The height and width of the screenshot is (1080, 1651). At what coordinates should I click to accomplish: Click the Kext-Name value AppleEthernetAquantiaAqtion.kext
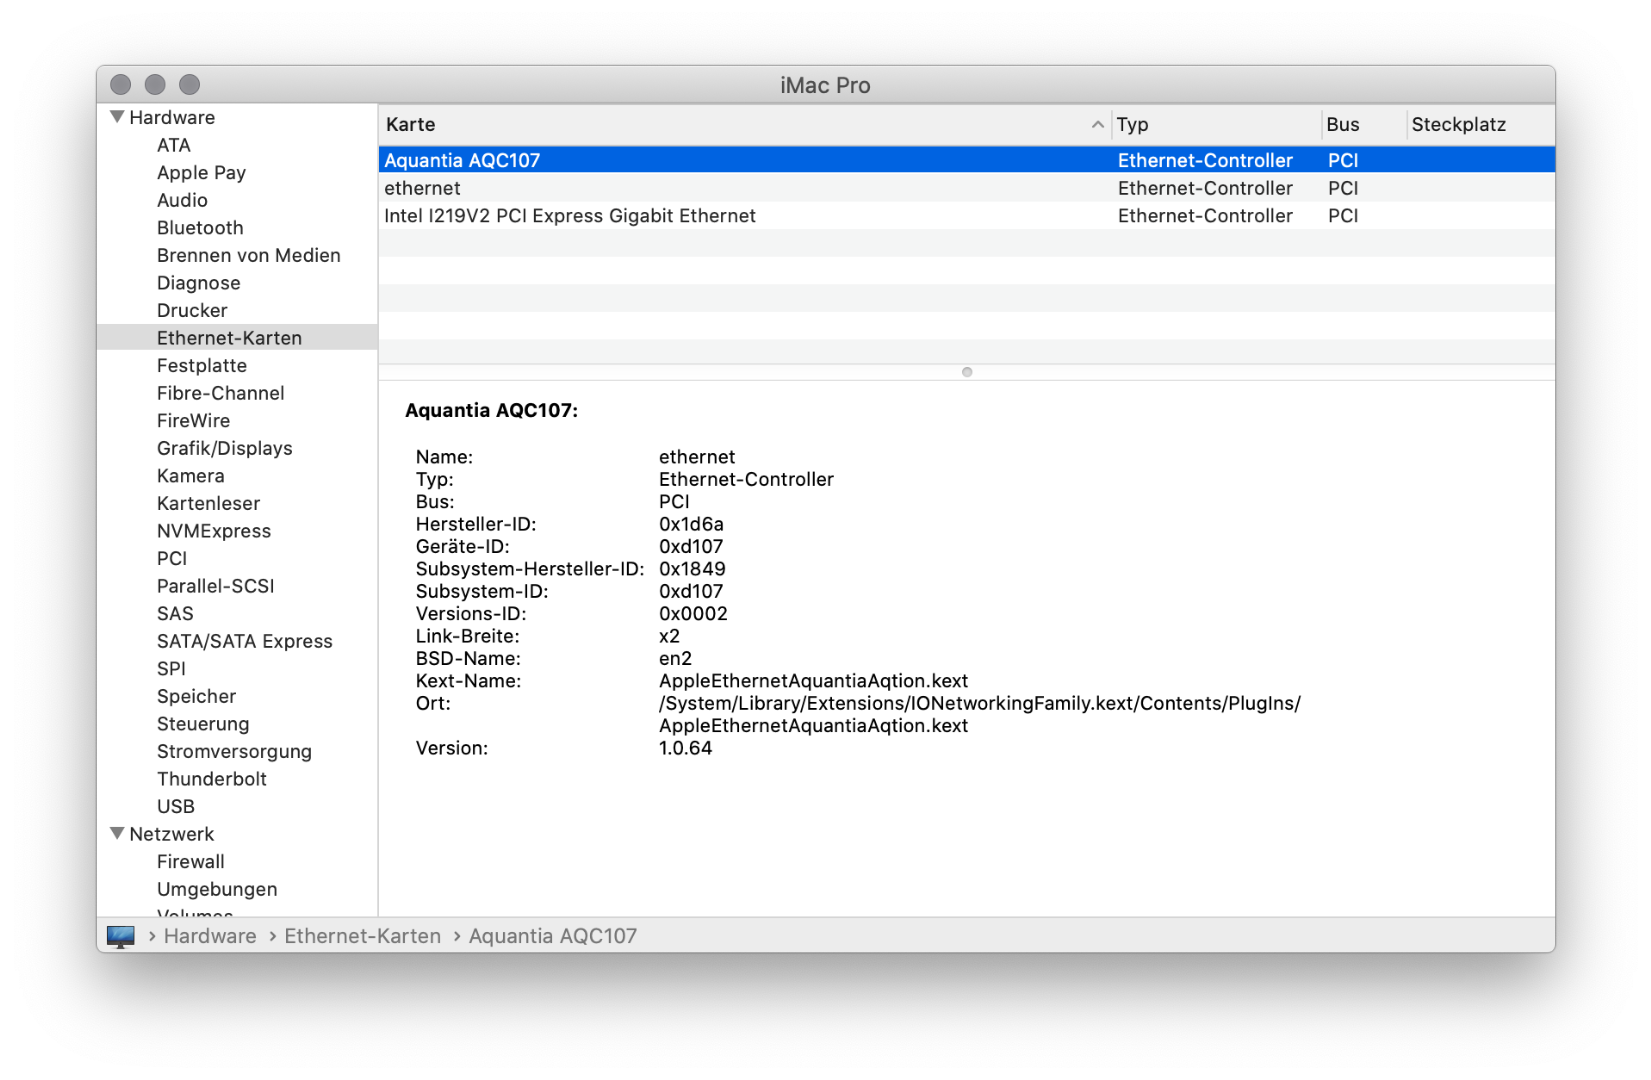(x=813, y=681)
